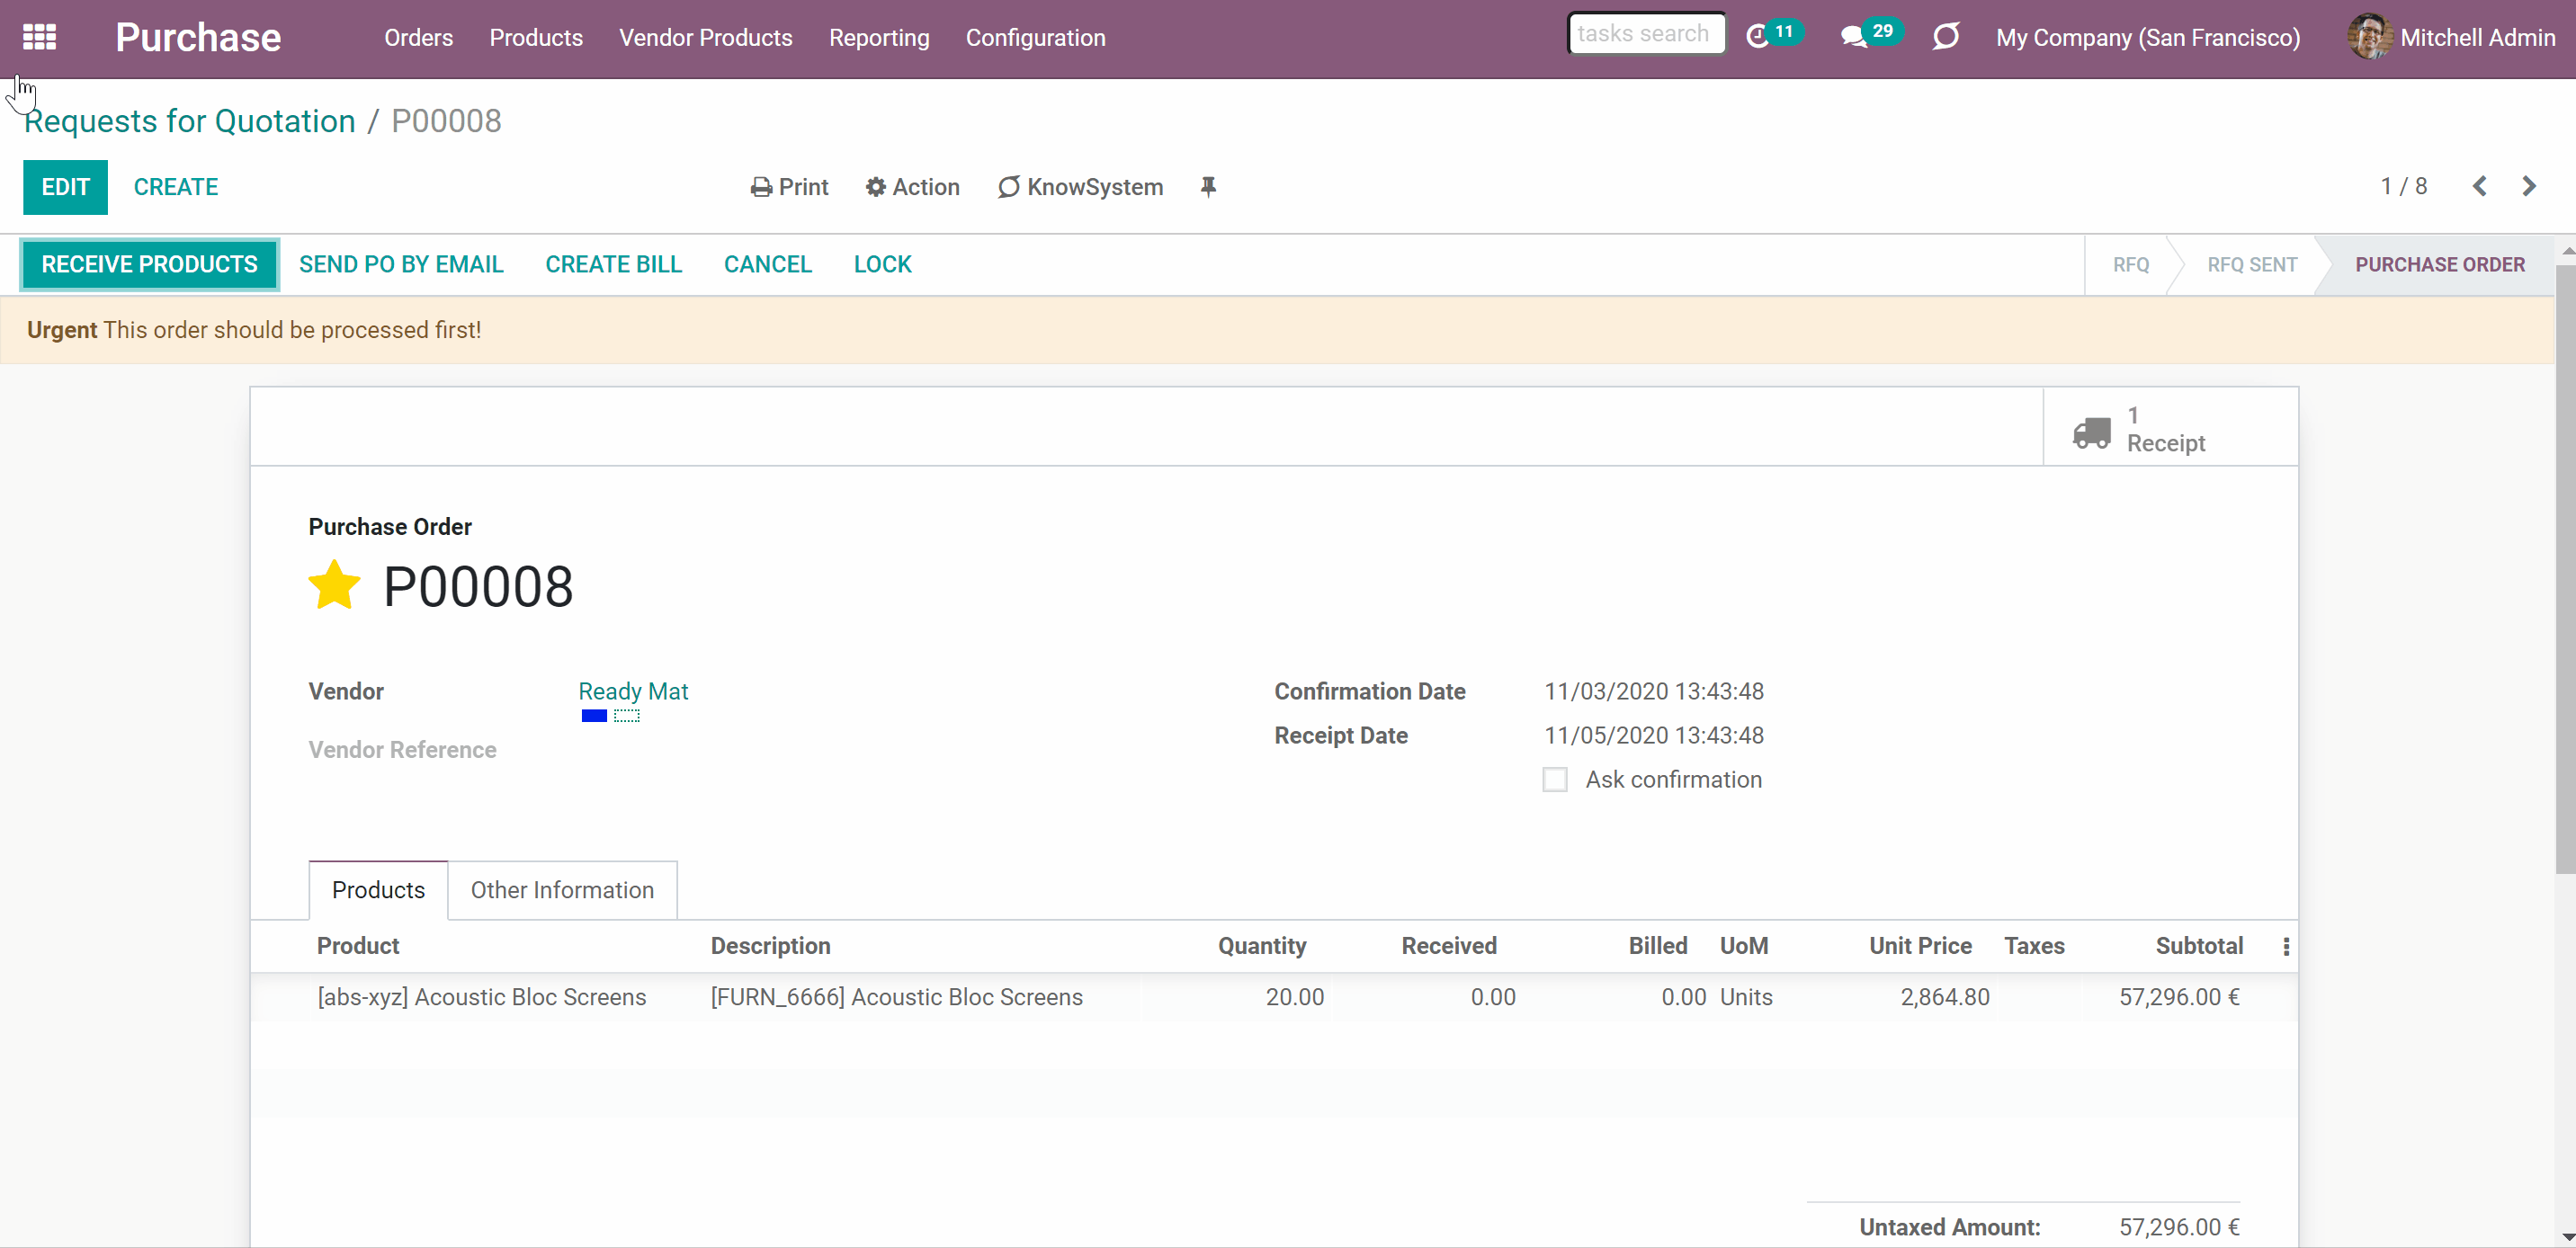
Task: Click the vertical scrollbar thumb
Action: (x=2565, y=568)
